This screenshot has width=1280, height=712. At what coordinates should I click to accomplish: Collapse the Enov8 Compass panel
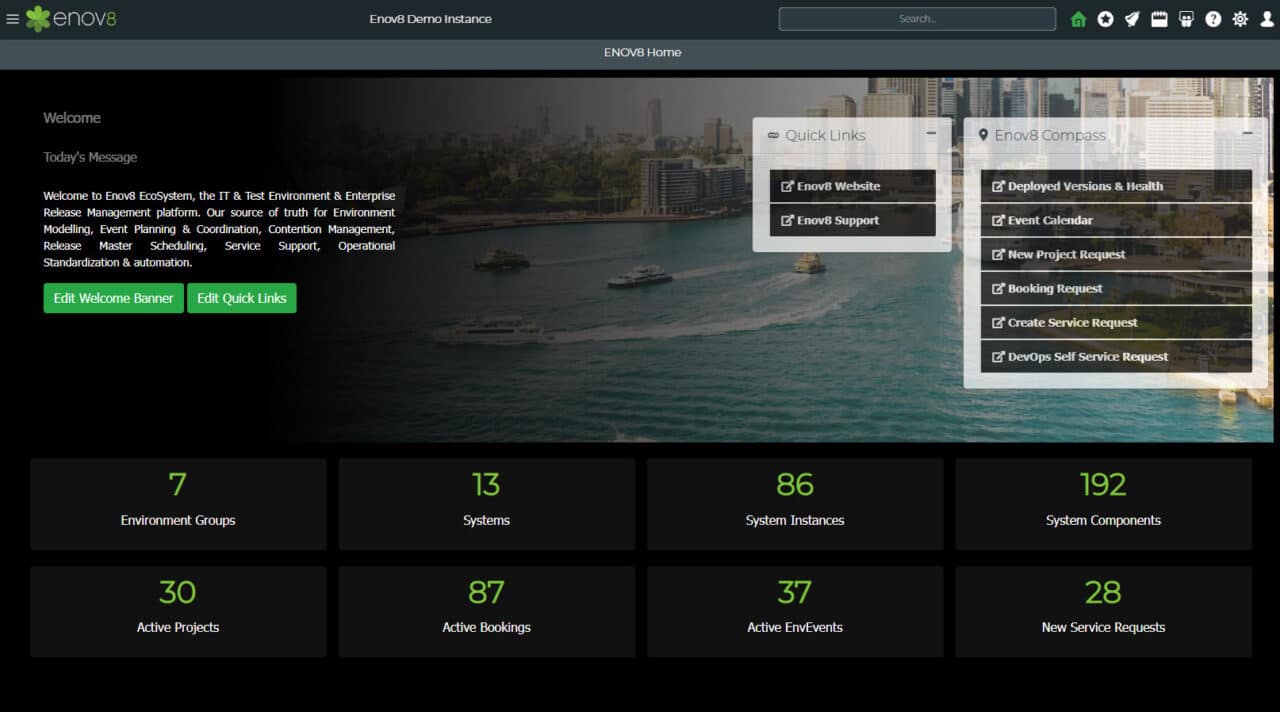1248,131
